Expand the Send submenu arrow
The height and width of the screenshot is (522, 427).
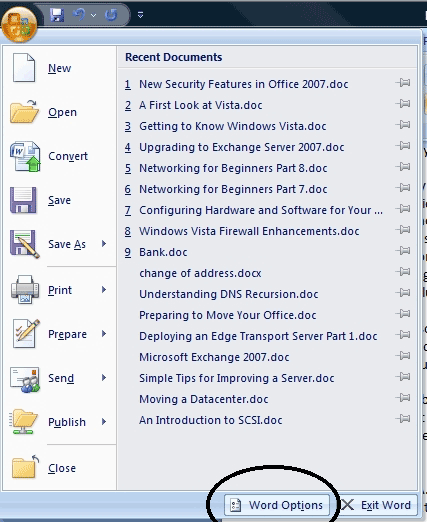(x=104, y=378)
